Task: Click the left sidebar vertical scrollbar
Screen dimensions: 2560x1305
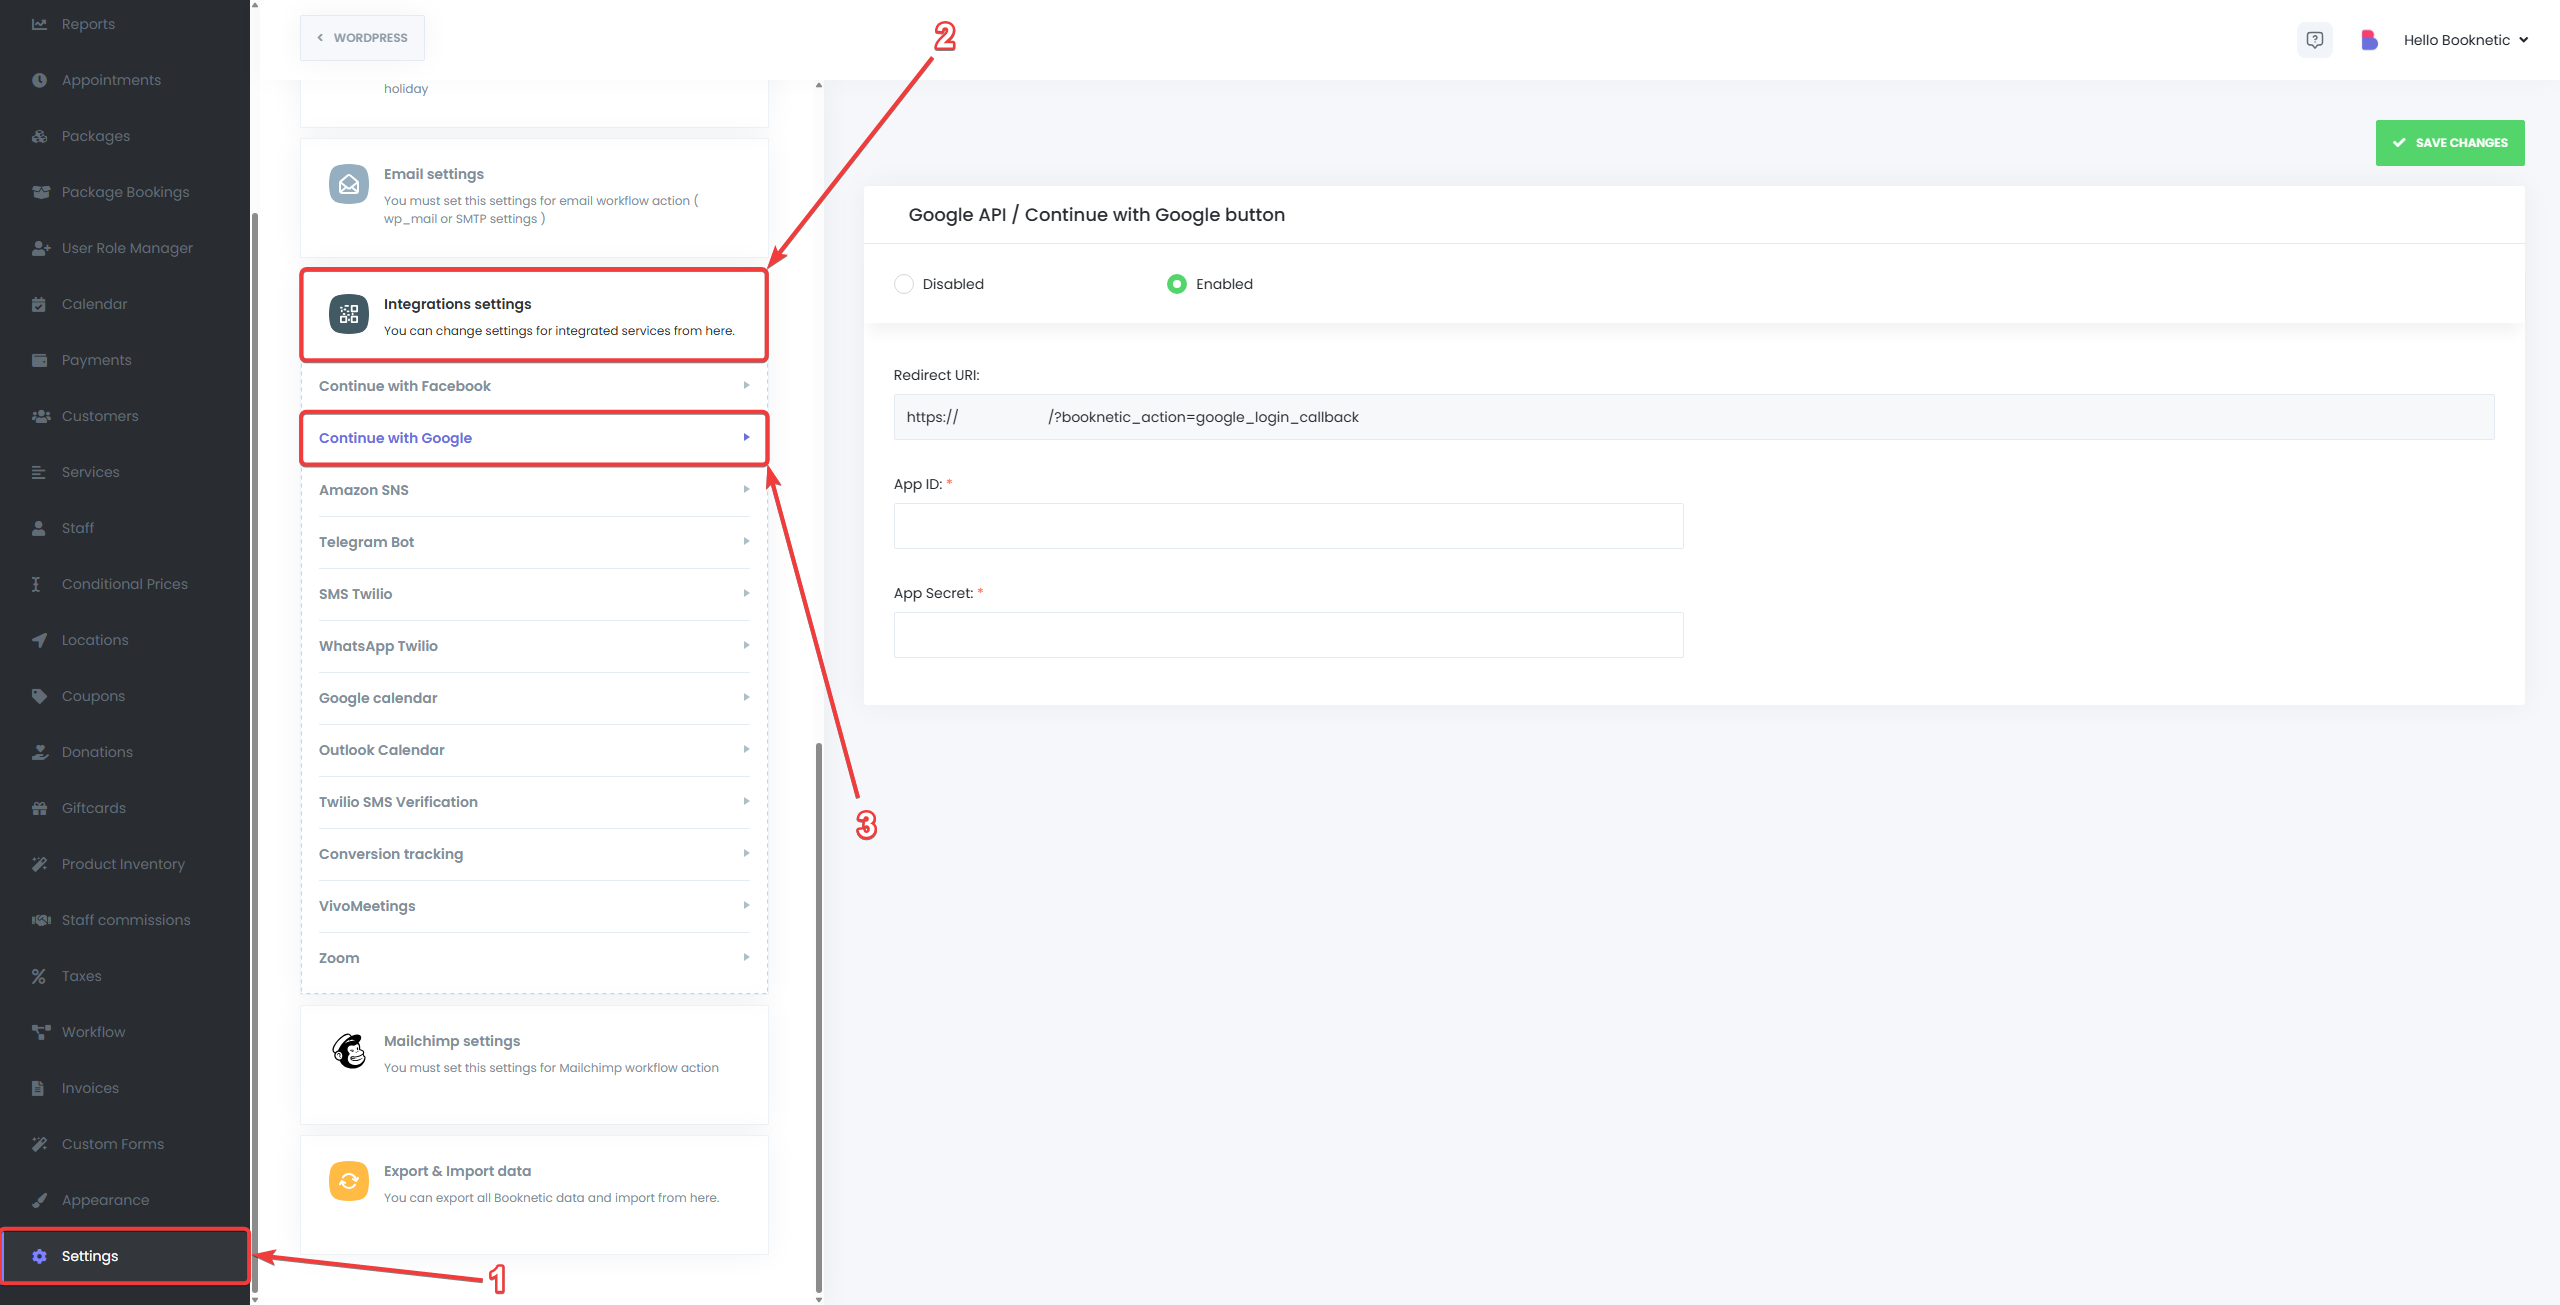Action: click(255, 752)
